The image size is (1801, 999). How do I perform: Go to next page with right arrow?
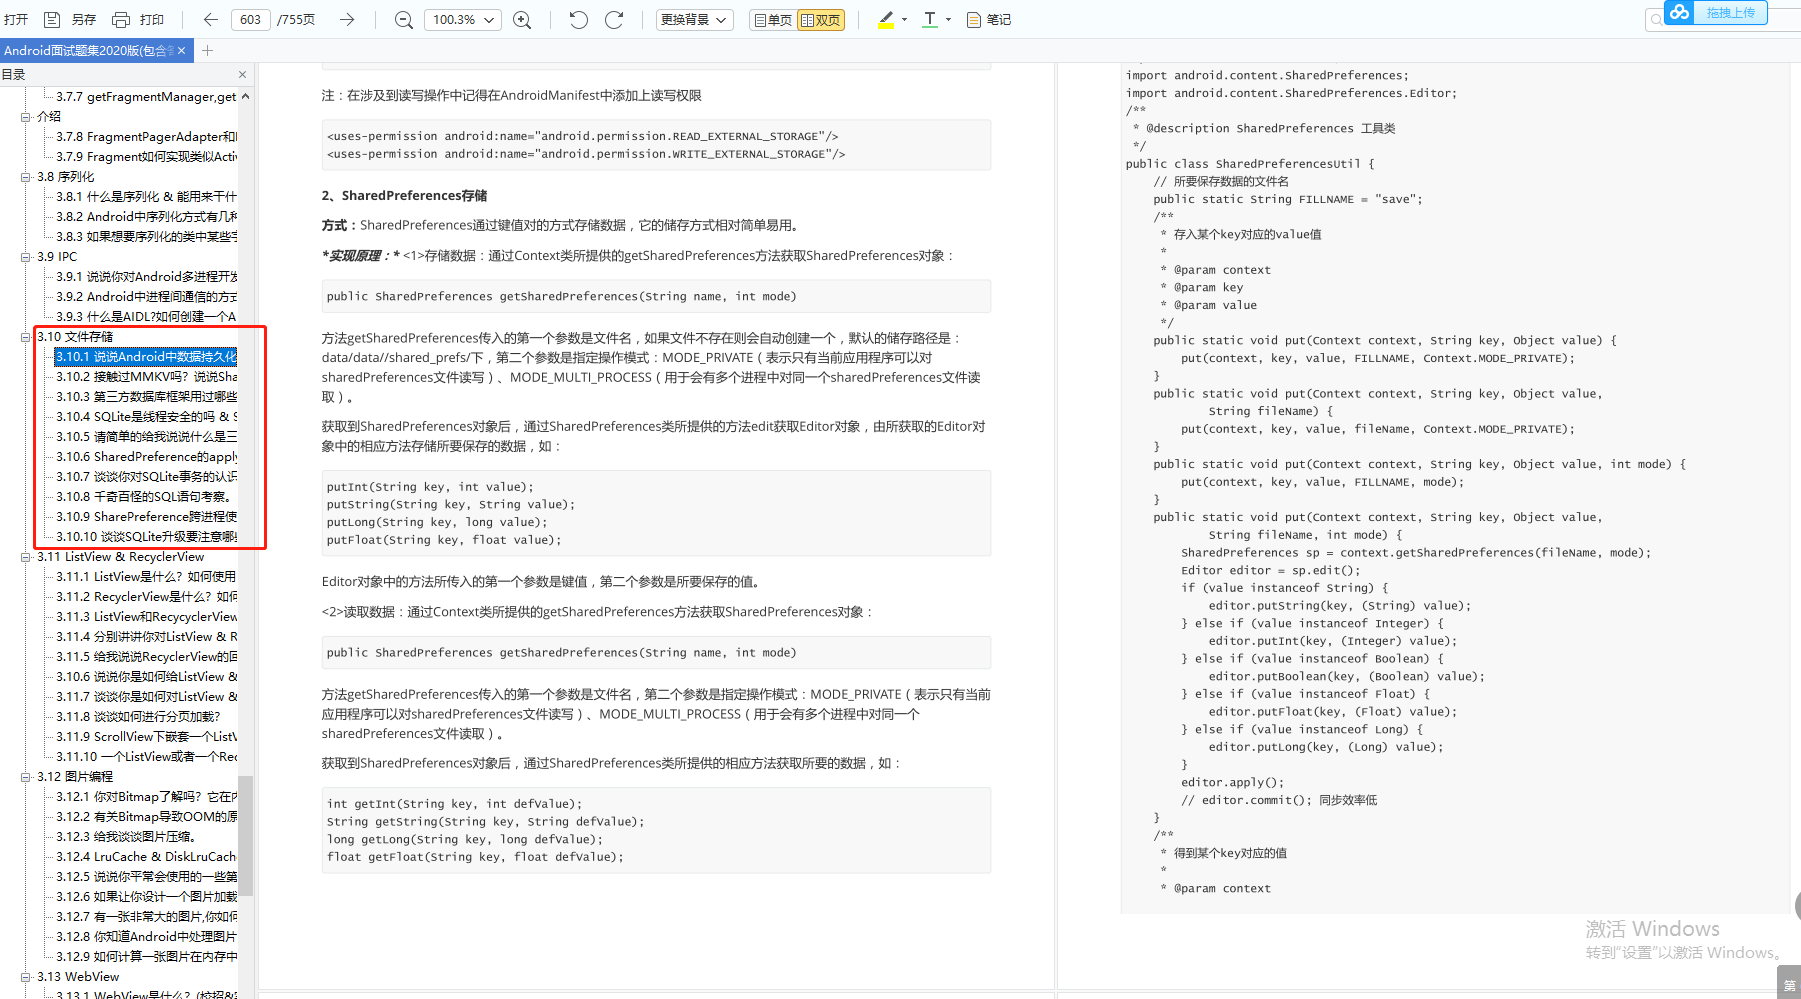pyautogui.click(x=346, y=19)
